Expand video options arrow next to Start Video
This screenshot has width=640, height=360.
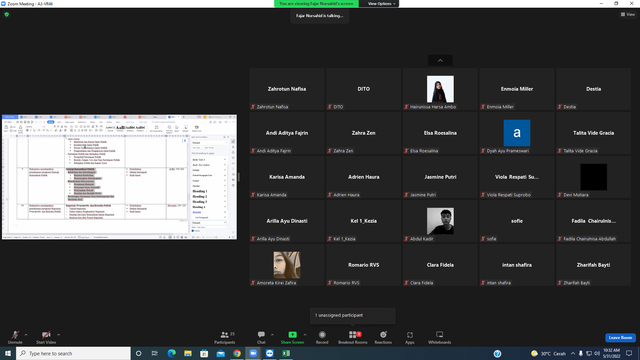coord(59,335)
